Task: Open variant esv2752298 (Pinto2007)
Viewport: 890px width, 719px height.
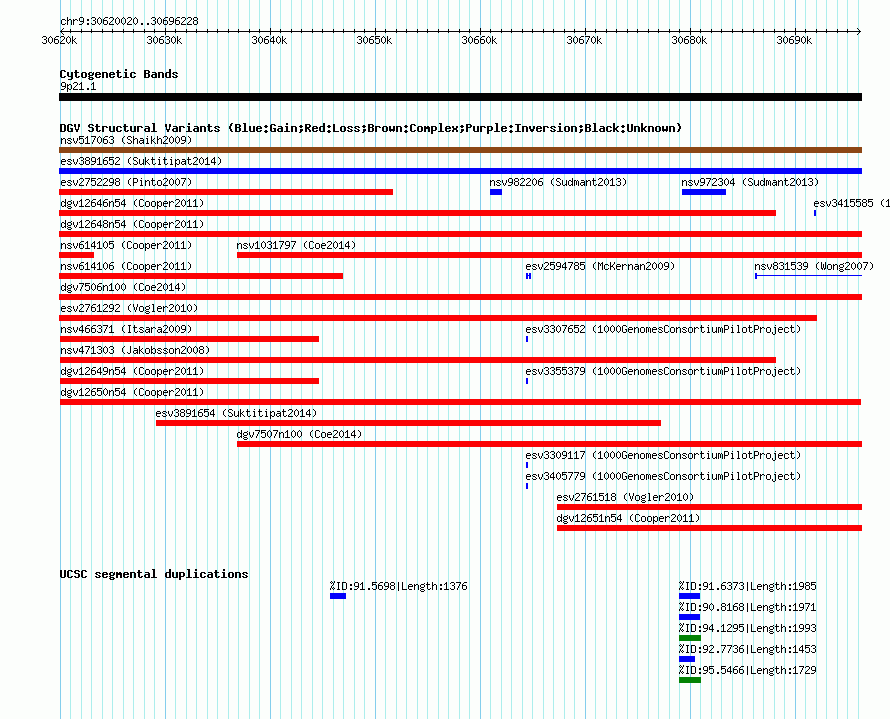Action: pyautogui.click(x=126, y=182)
